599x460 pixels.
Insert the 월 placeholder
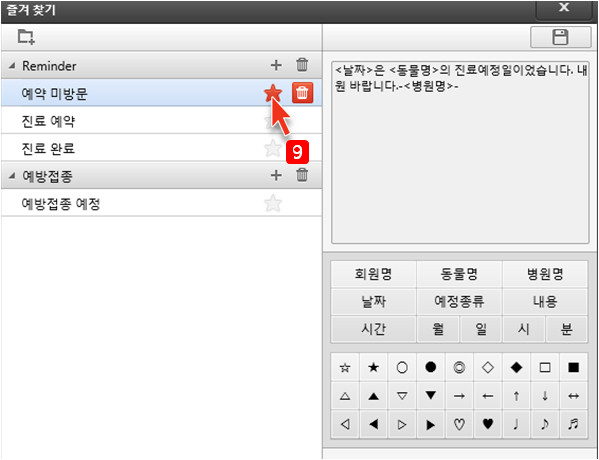(438, 329)
